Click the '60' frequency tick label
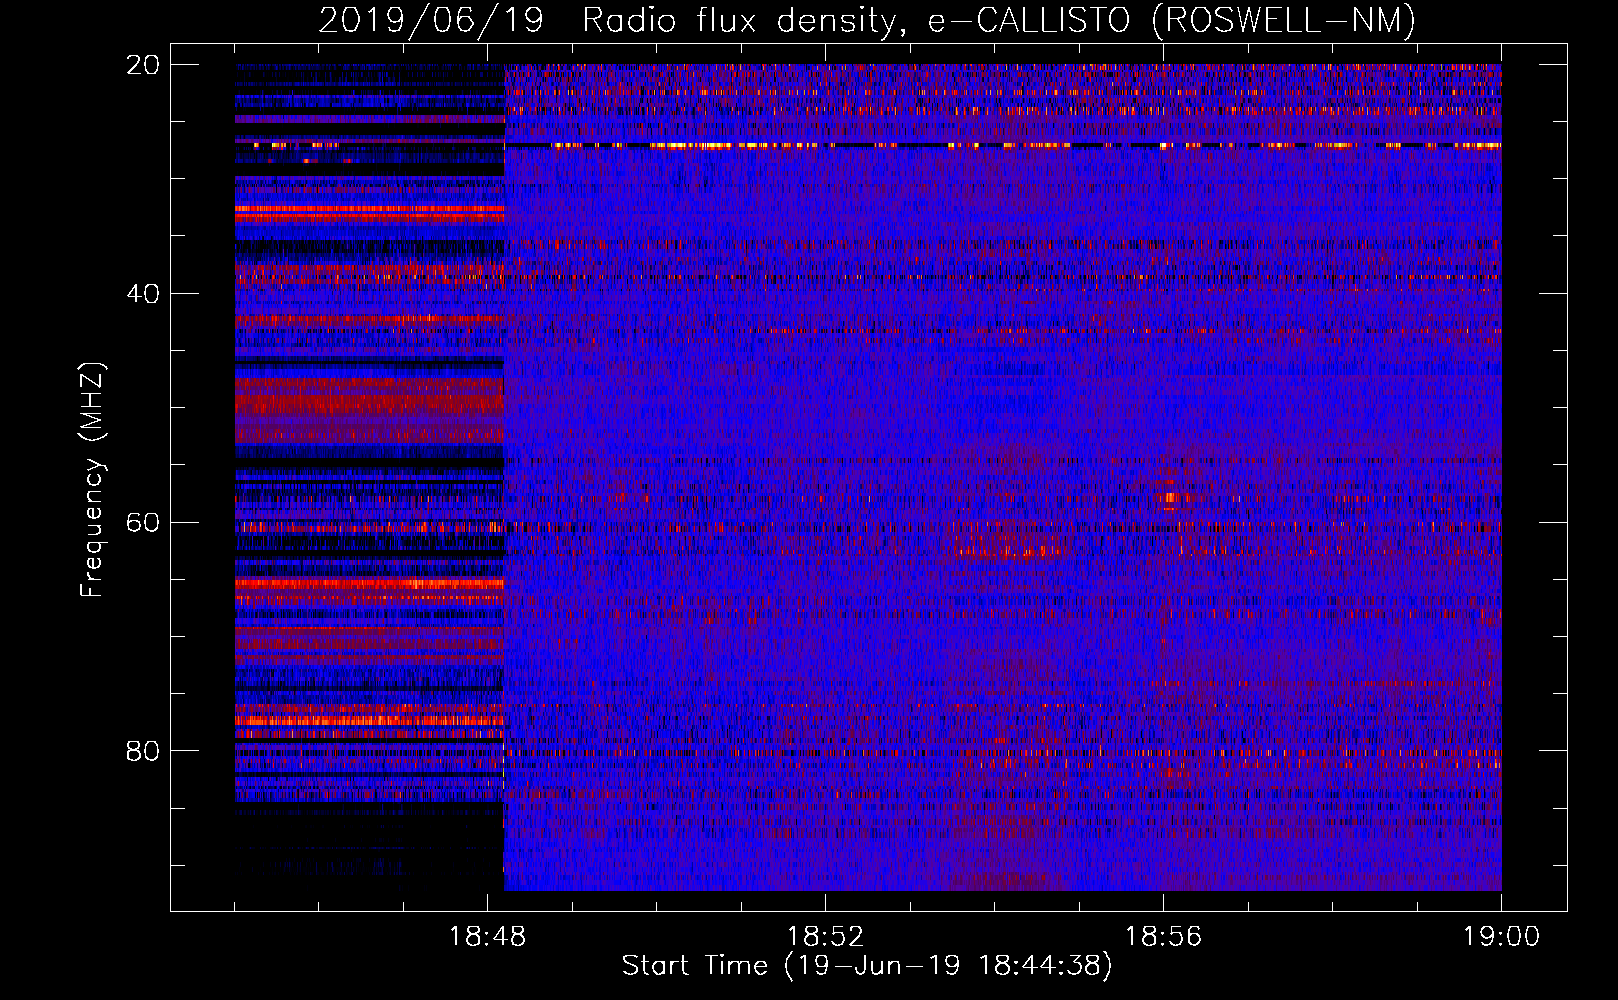The image size is (1618, 1000). (142, 523)
